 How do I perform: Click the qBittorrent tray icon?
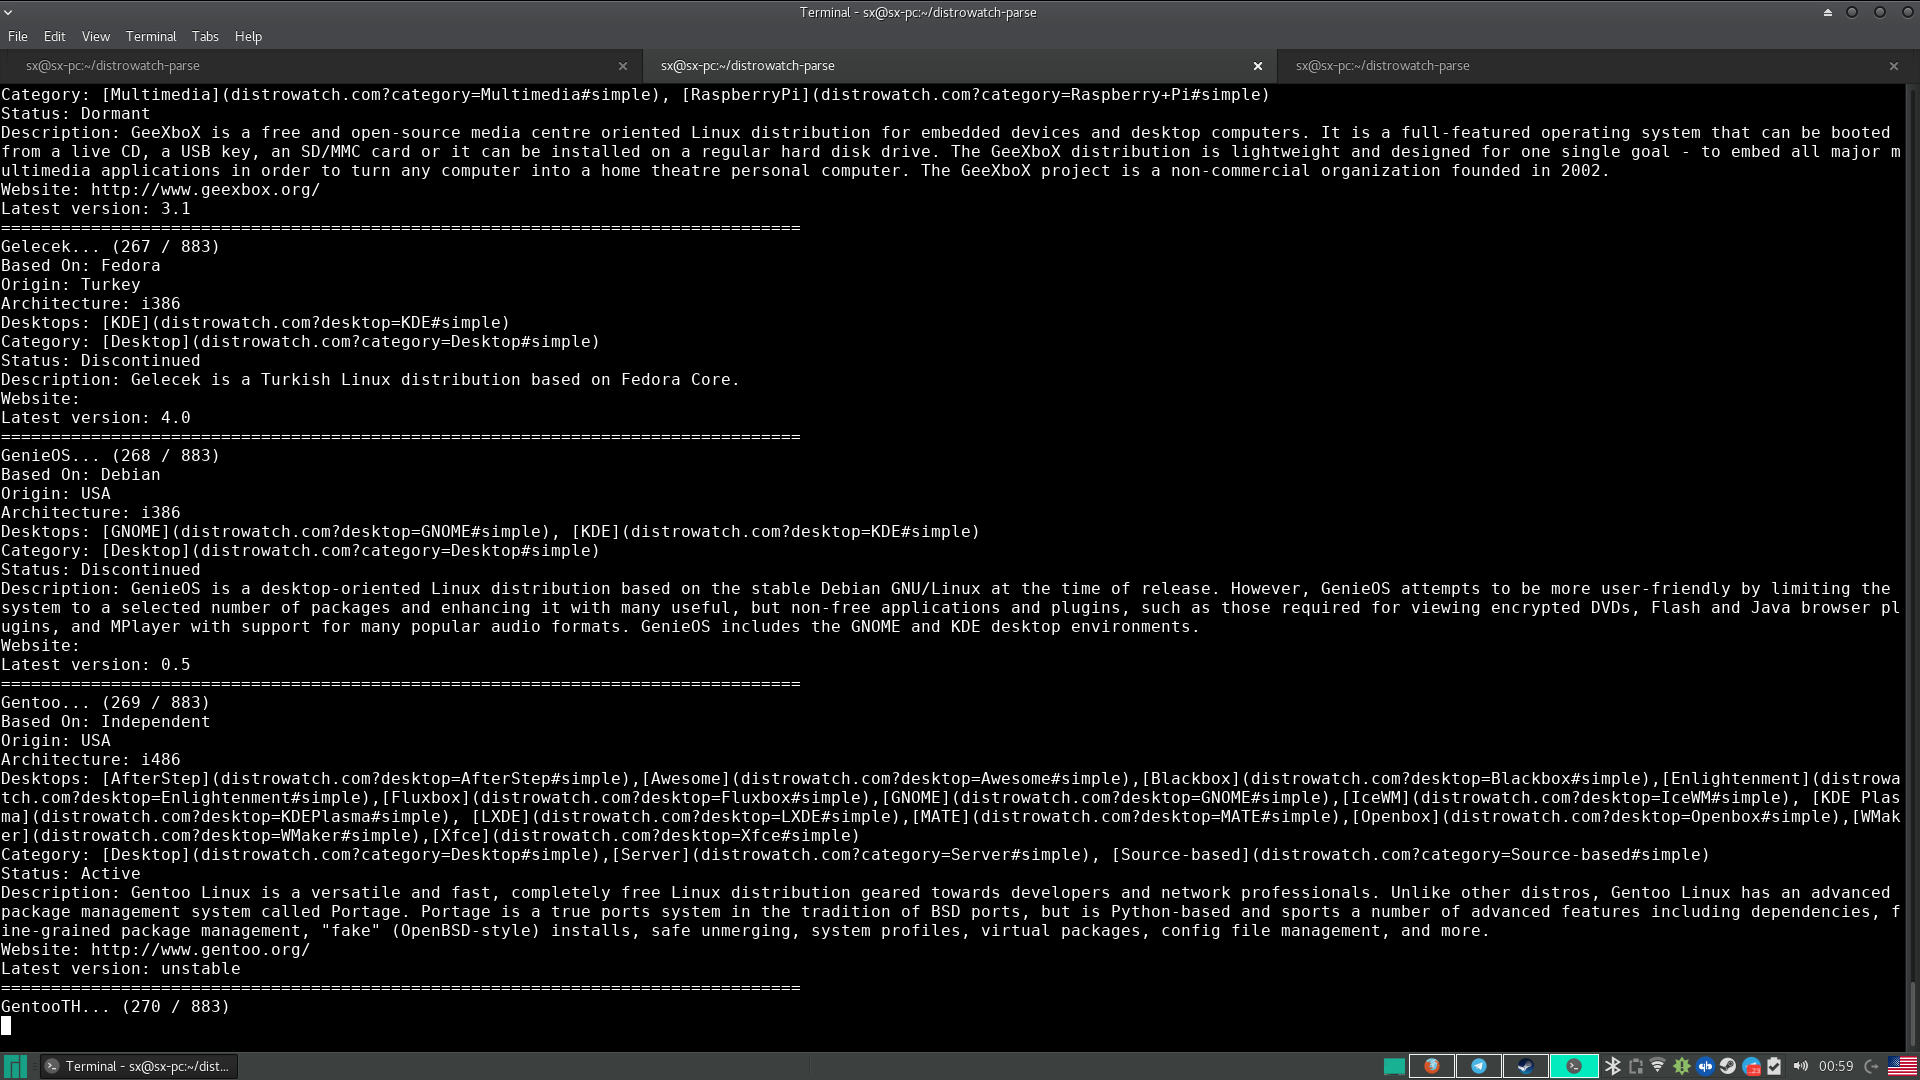click(1705, 1066)
